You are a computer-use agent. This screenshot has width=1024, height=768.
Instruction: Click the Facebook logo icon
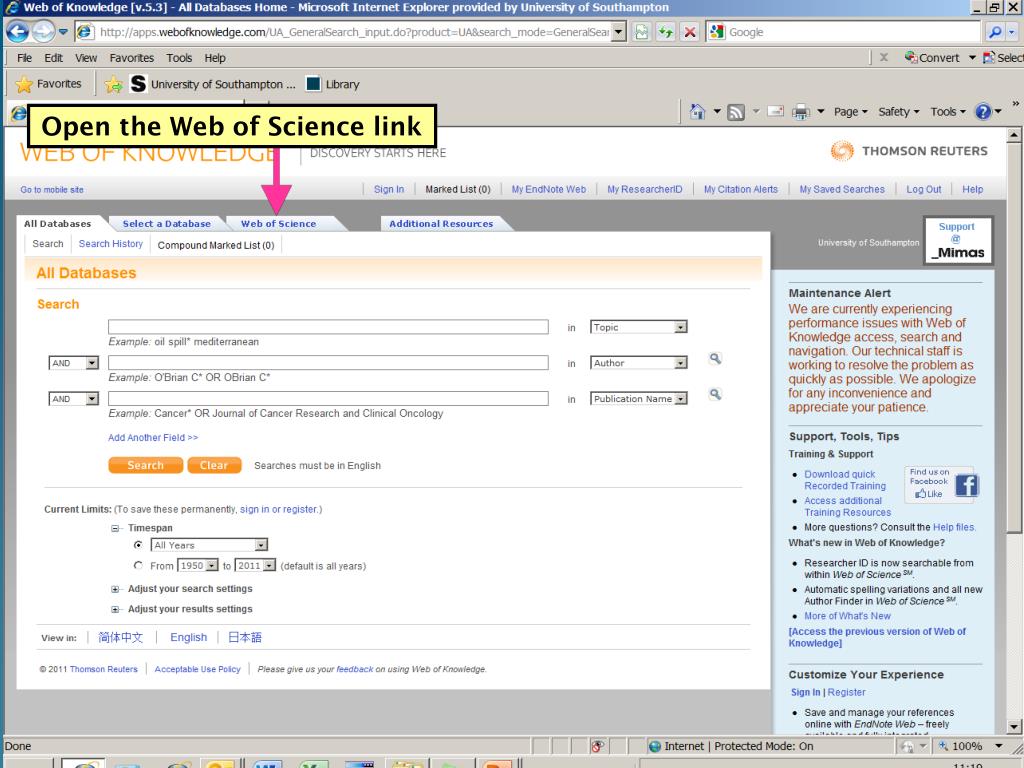(x=967, y=485)
